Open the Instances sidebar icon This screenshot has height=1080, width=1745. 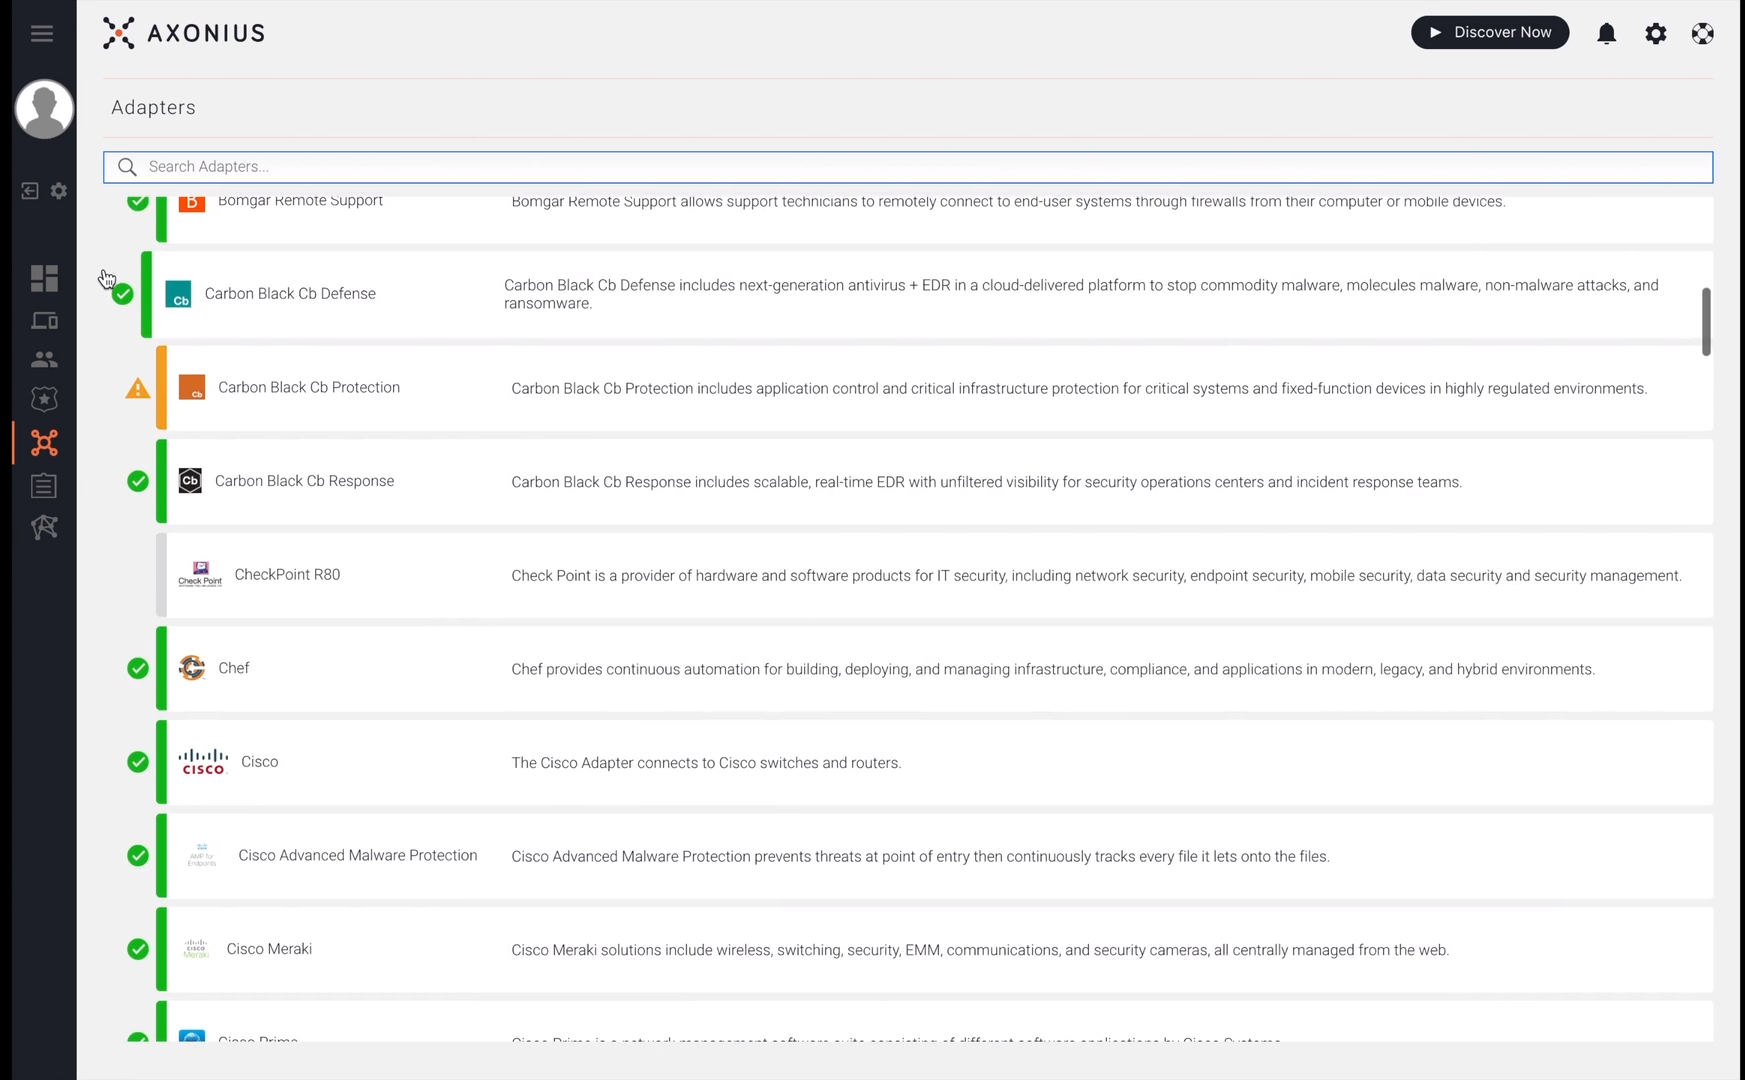click(44, 527)
